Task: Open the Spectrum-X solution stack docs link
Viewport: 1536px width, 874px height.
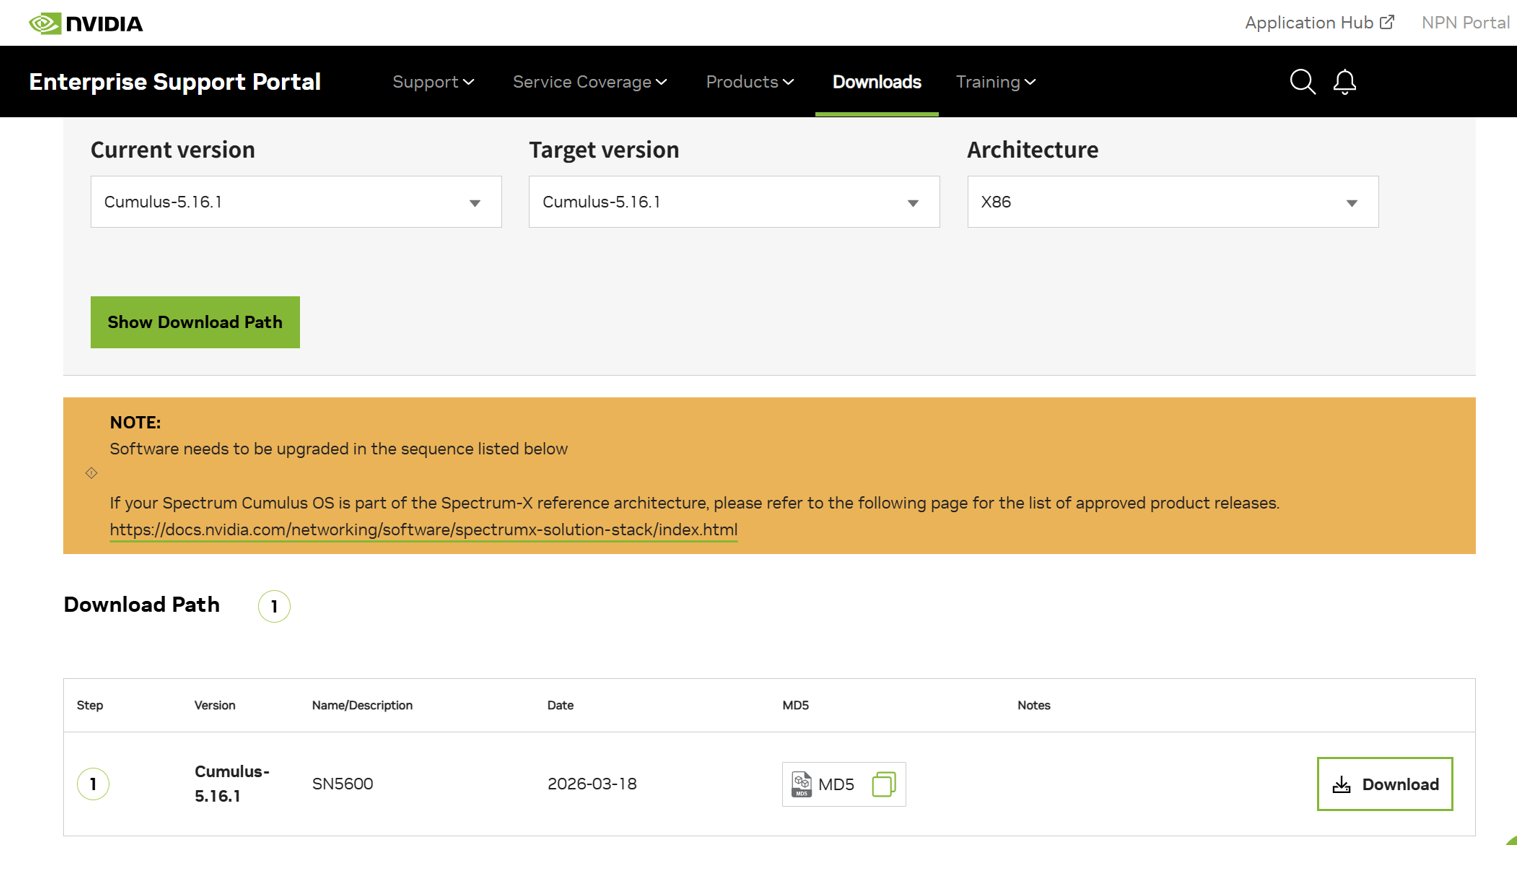Action: click(424, 530)
